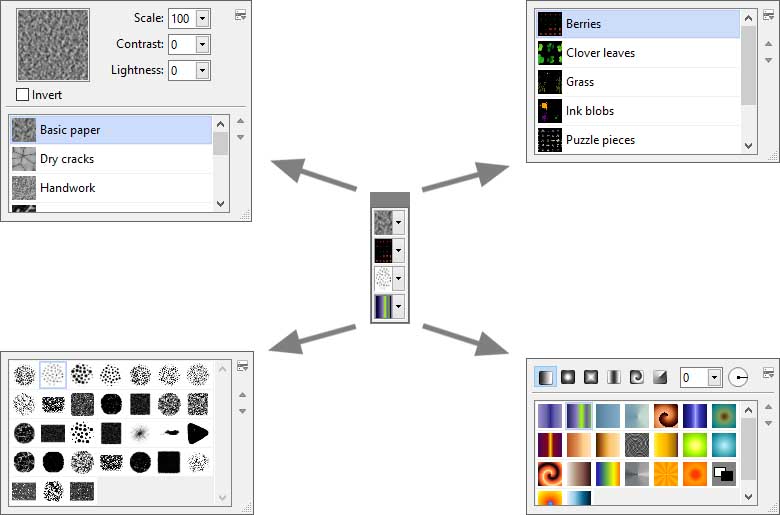Open the gradient panel options menu icon

click(x=768, y=372)
